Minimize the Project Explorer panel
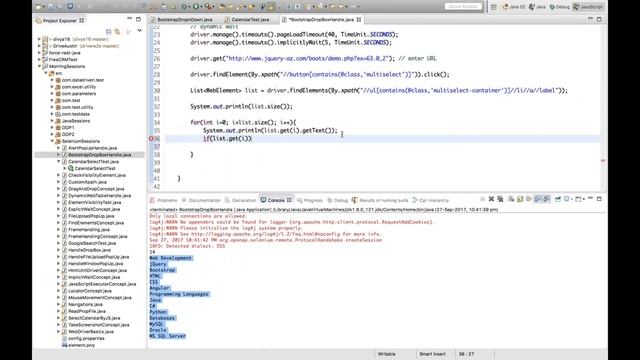Screen dimensions: 640x360 coord(129,19)
